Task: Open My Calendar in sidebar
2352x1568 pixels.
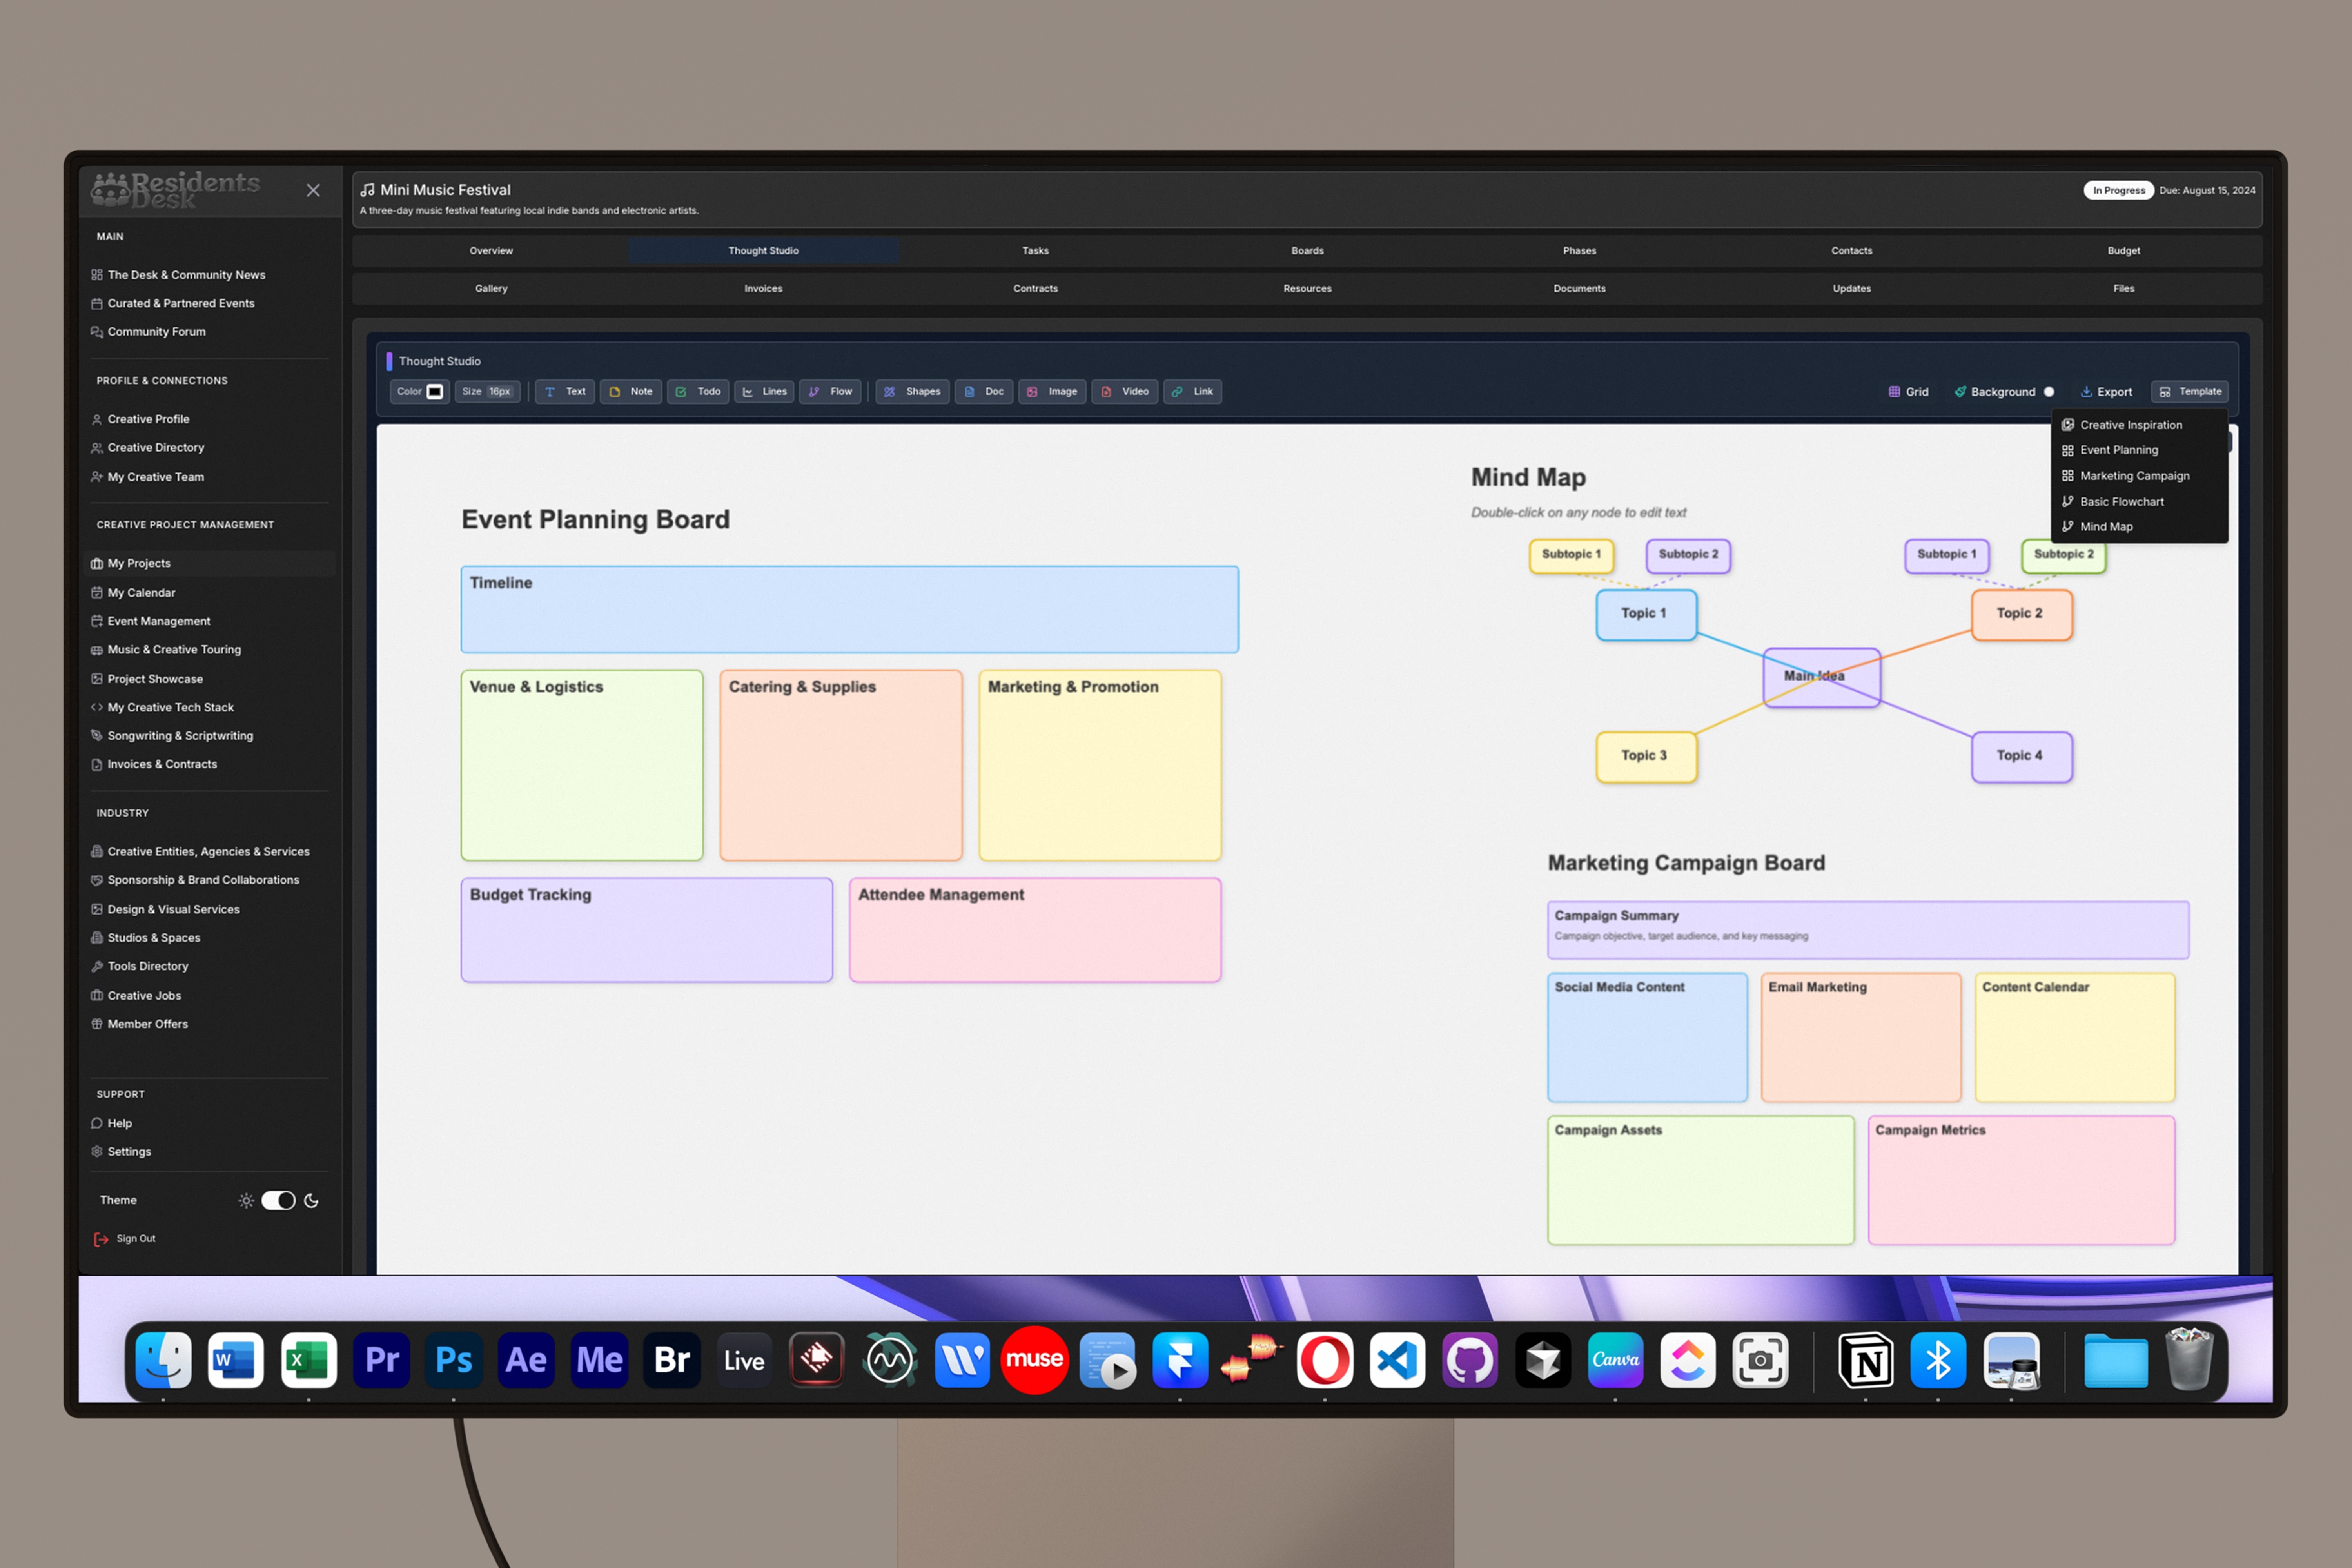Action: 133,593
